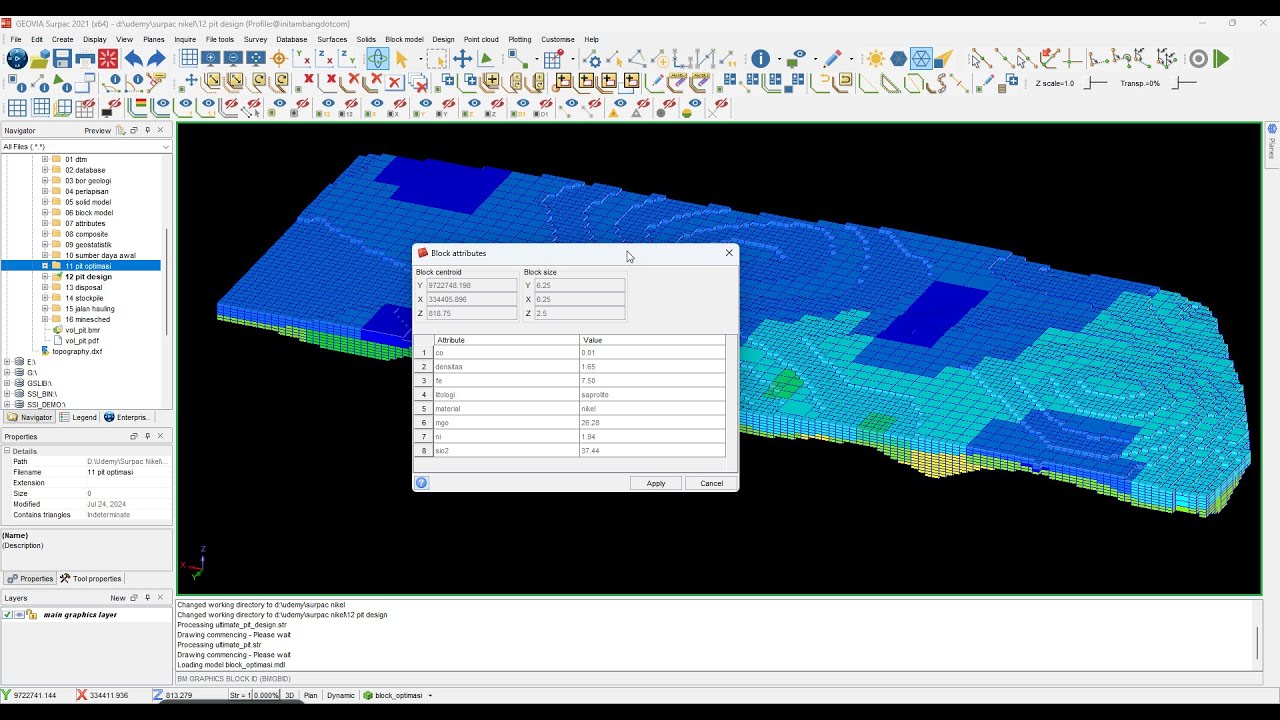The image size is (1280, 720).
Task: Click the open folder icon in toolbar
Action: pos(39,59)
